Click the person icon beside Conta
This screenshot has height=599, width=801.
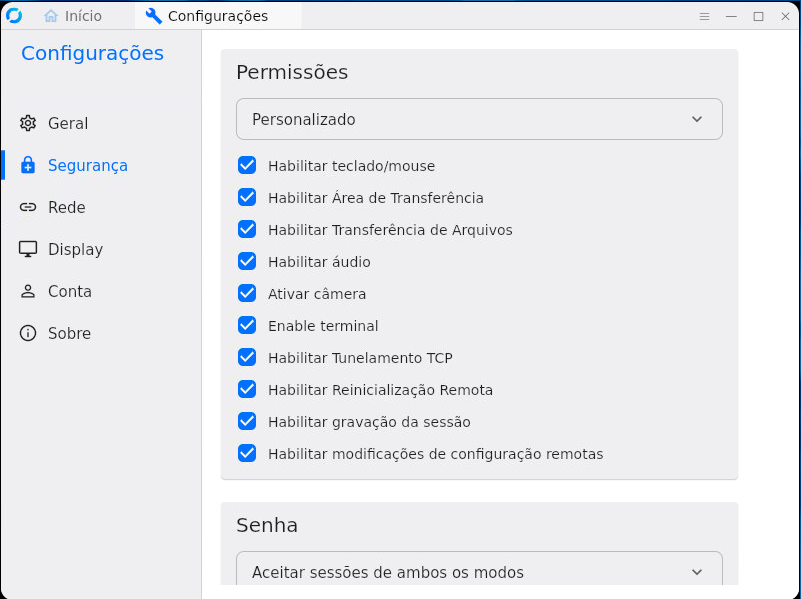click(x=28, y=291)
